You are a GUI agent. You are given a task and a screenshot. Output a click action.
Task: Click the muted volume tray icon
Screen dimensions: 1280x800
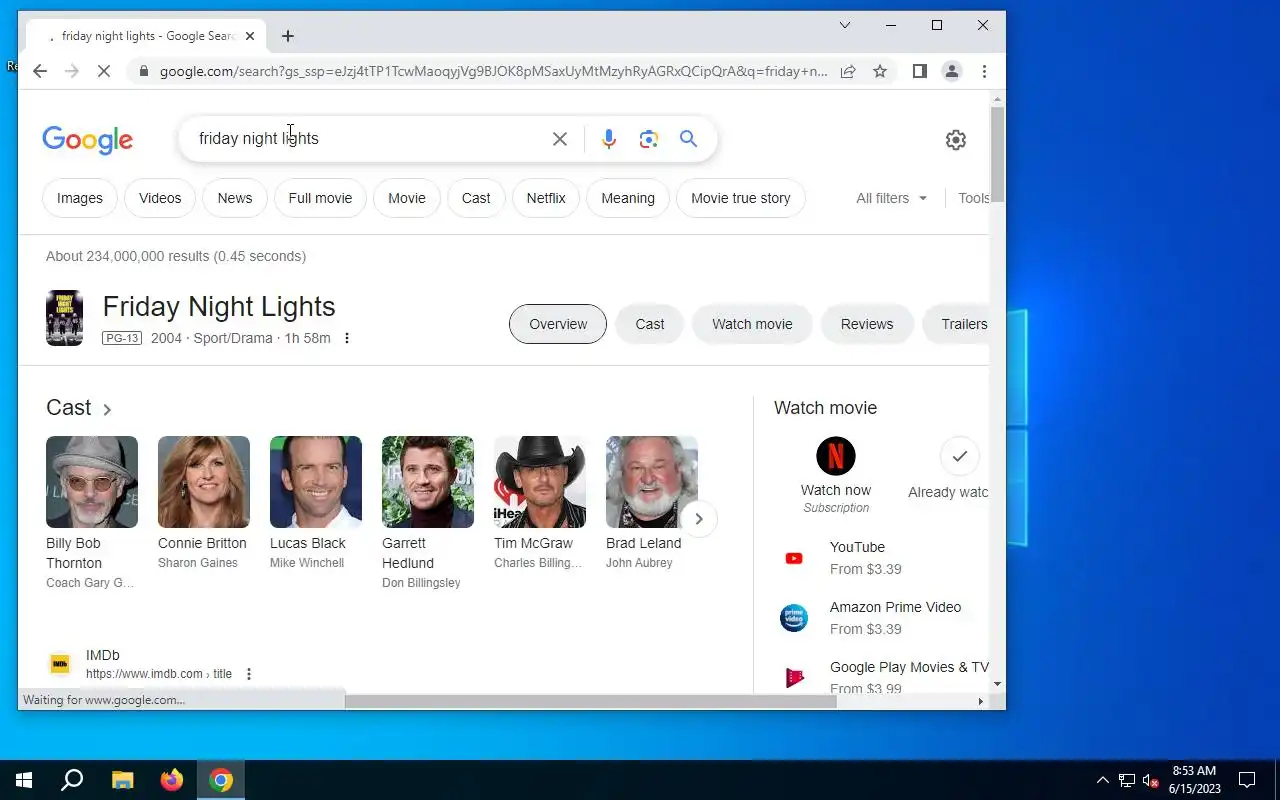click(1151, 780)
